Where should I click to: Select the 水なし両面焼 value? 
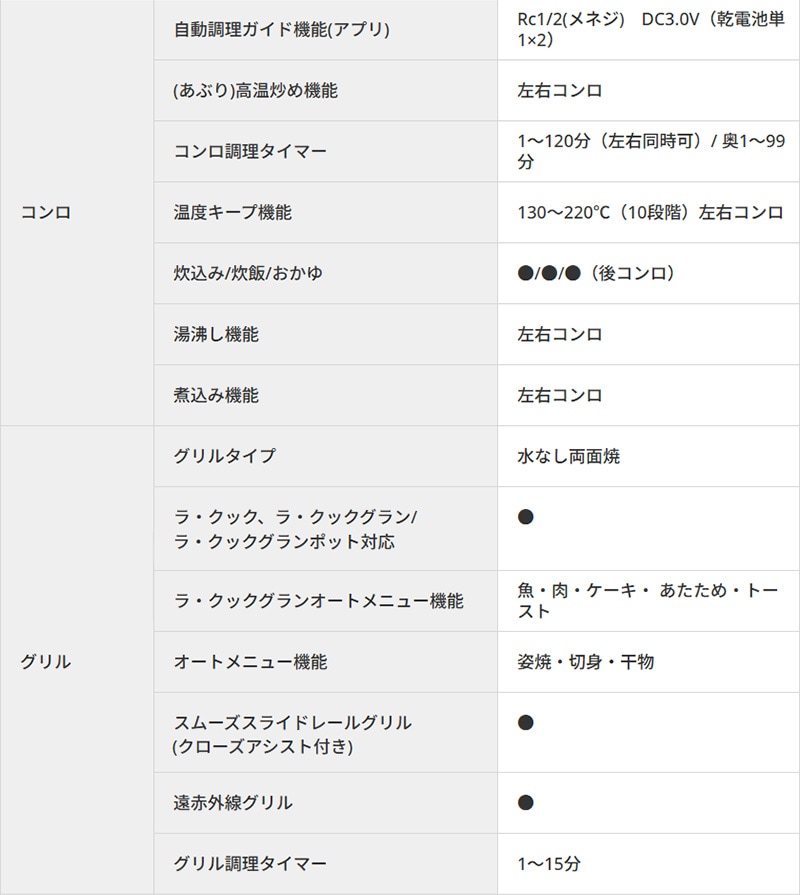pyautogui.click(x=568, y=456)
